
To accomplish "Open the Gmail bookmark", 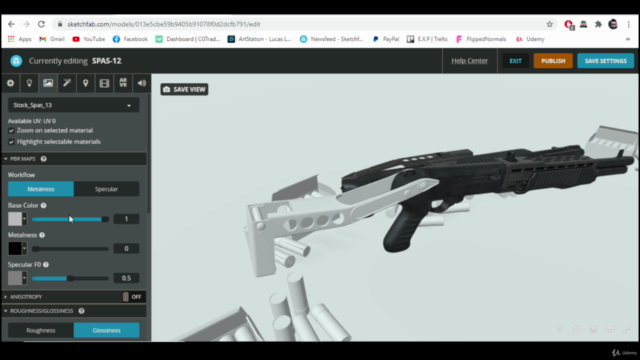I will point(52,39).
